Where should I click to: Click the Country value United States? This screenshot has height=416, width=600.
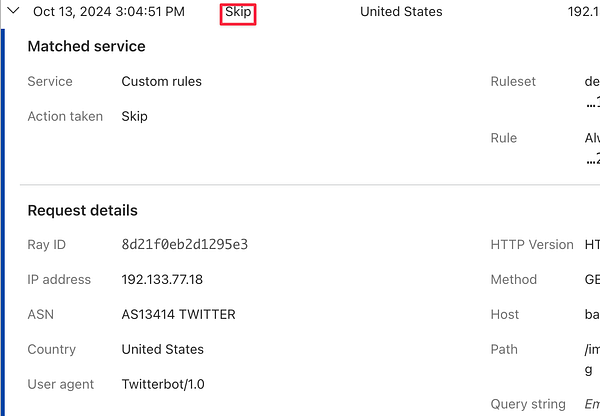pyautogui.click(x=162, y=349)
